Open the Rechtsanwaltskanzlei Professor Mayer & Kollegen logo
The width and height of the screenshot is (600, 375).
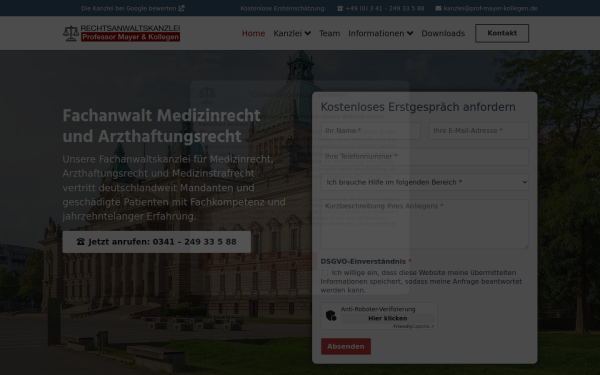pyautogui.click(x=121, y=33)
